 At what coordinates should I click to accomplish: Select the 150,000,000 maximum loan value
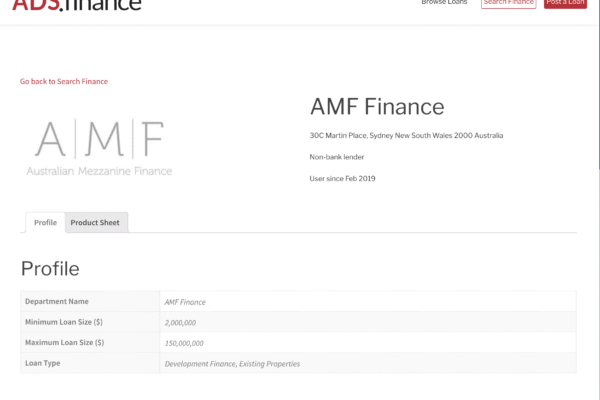(184, 343)
